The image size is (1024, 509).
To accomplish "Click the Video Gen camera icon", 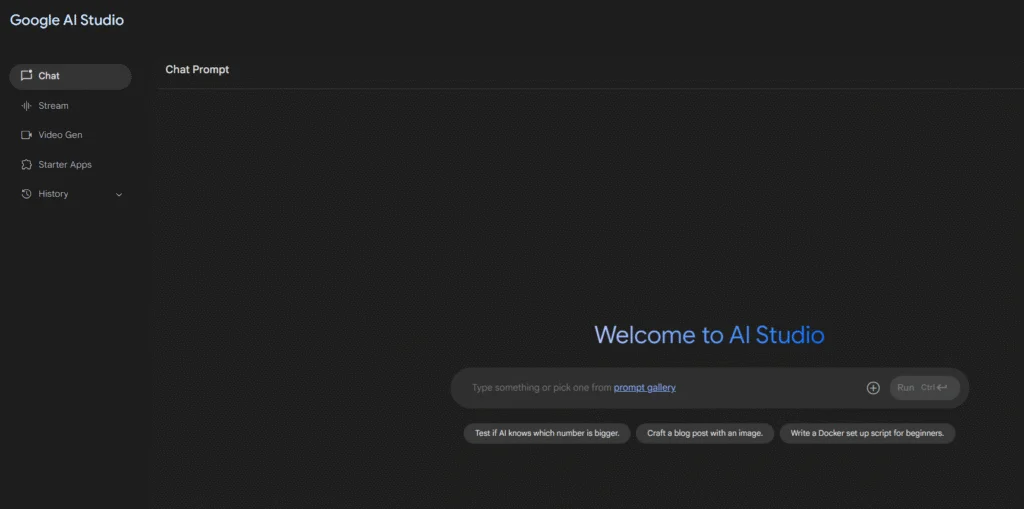I will pyautogui.click(x=26, y=135).
